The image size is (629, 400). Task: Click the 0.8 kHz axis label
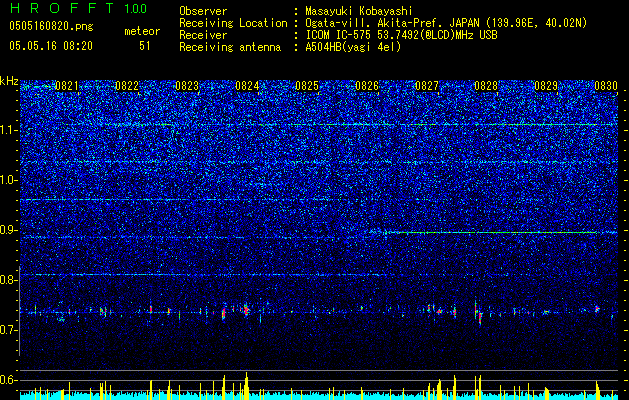click(x=8, y=280)
